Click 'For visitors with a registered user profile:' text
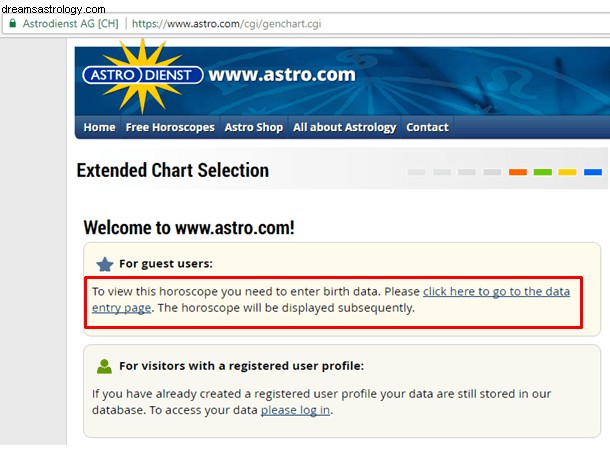 click(241, 366)
